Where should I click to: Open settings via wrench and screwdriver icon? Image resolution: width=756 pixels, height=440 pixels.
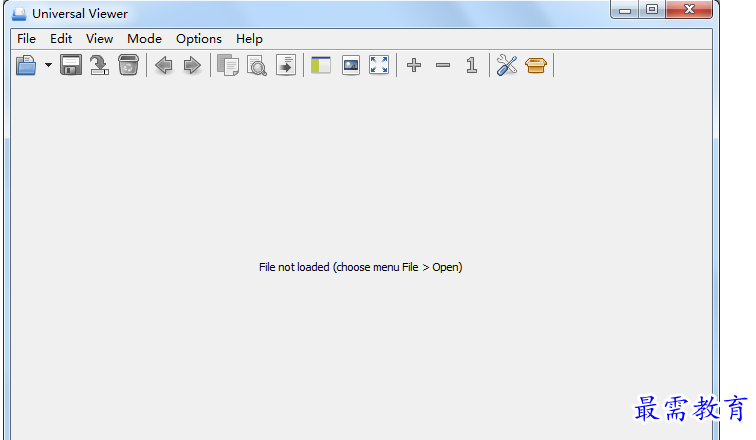click(x=507, y=65)
